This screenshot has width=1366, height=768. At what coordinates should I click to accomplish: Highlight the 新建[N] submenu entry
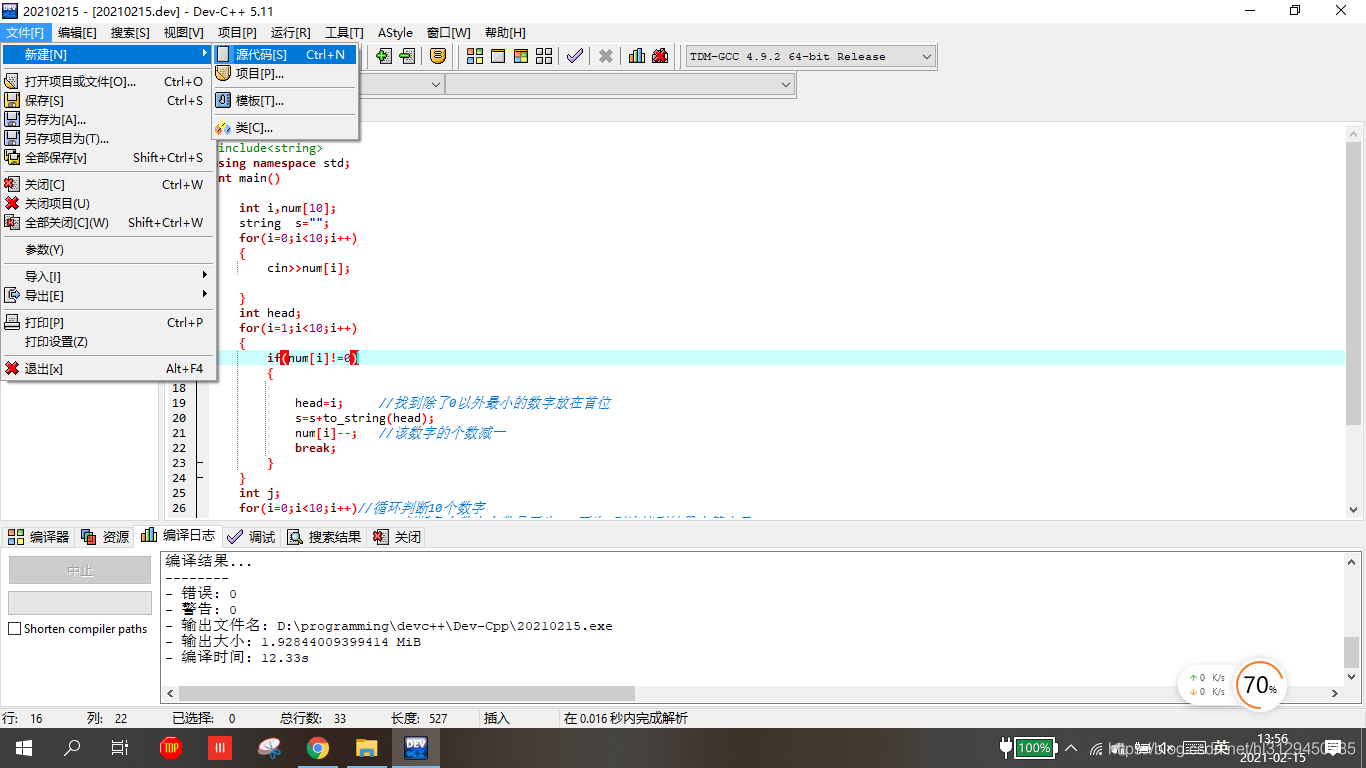(107, 54)
